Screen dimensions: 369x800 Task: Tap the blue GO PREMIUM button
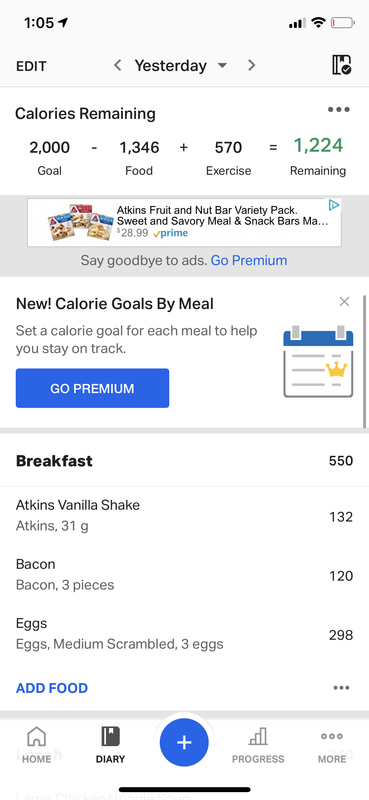pyautogui.click(x=92, y=388)
